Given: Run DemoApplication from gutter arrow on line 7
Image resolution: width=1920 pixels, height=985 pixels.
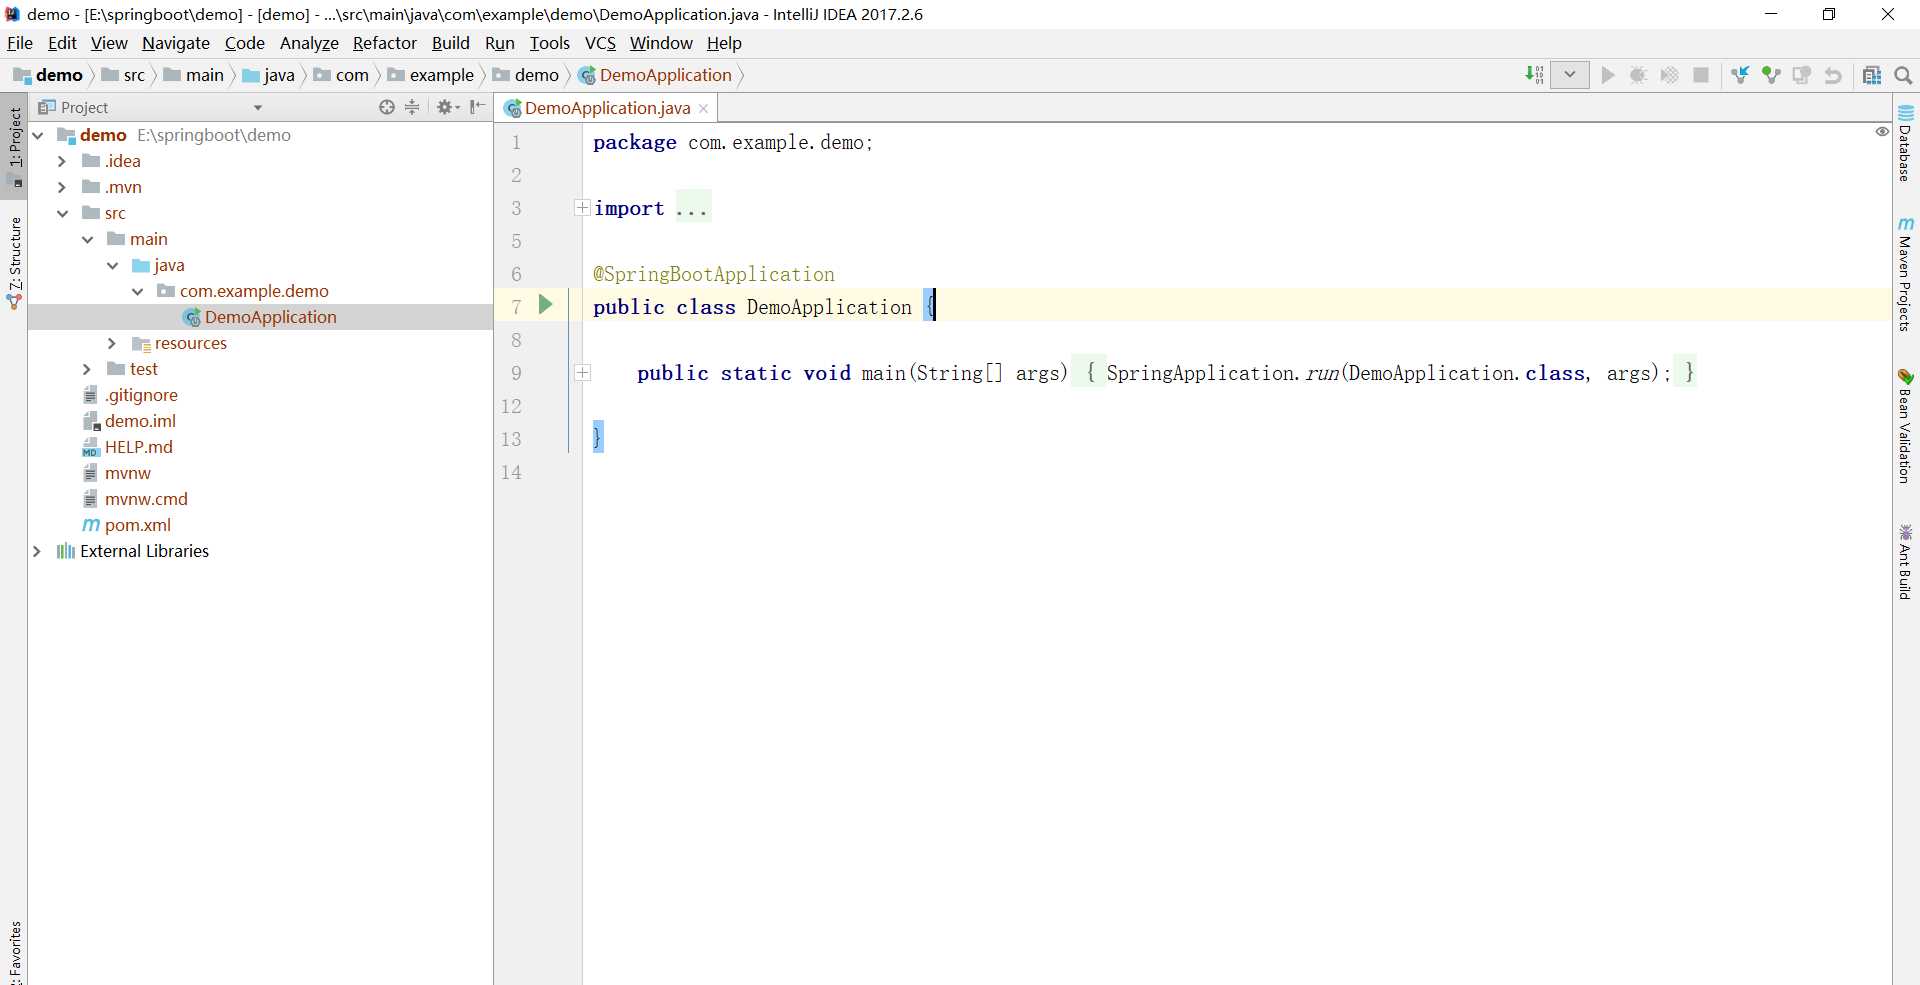Looking at the screenshot, I should (x=546, y=304).
